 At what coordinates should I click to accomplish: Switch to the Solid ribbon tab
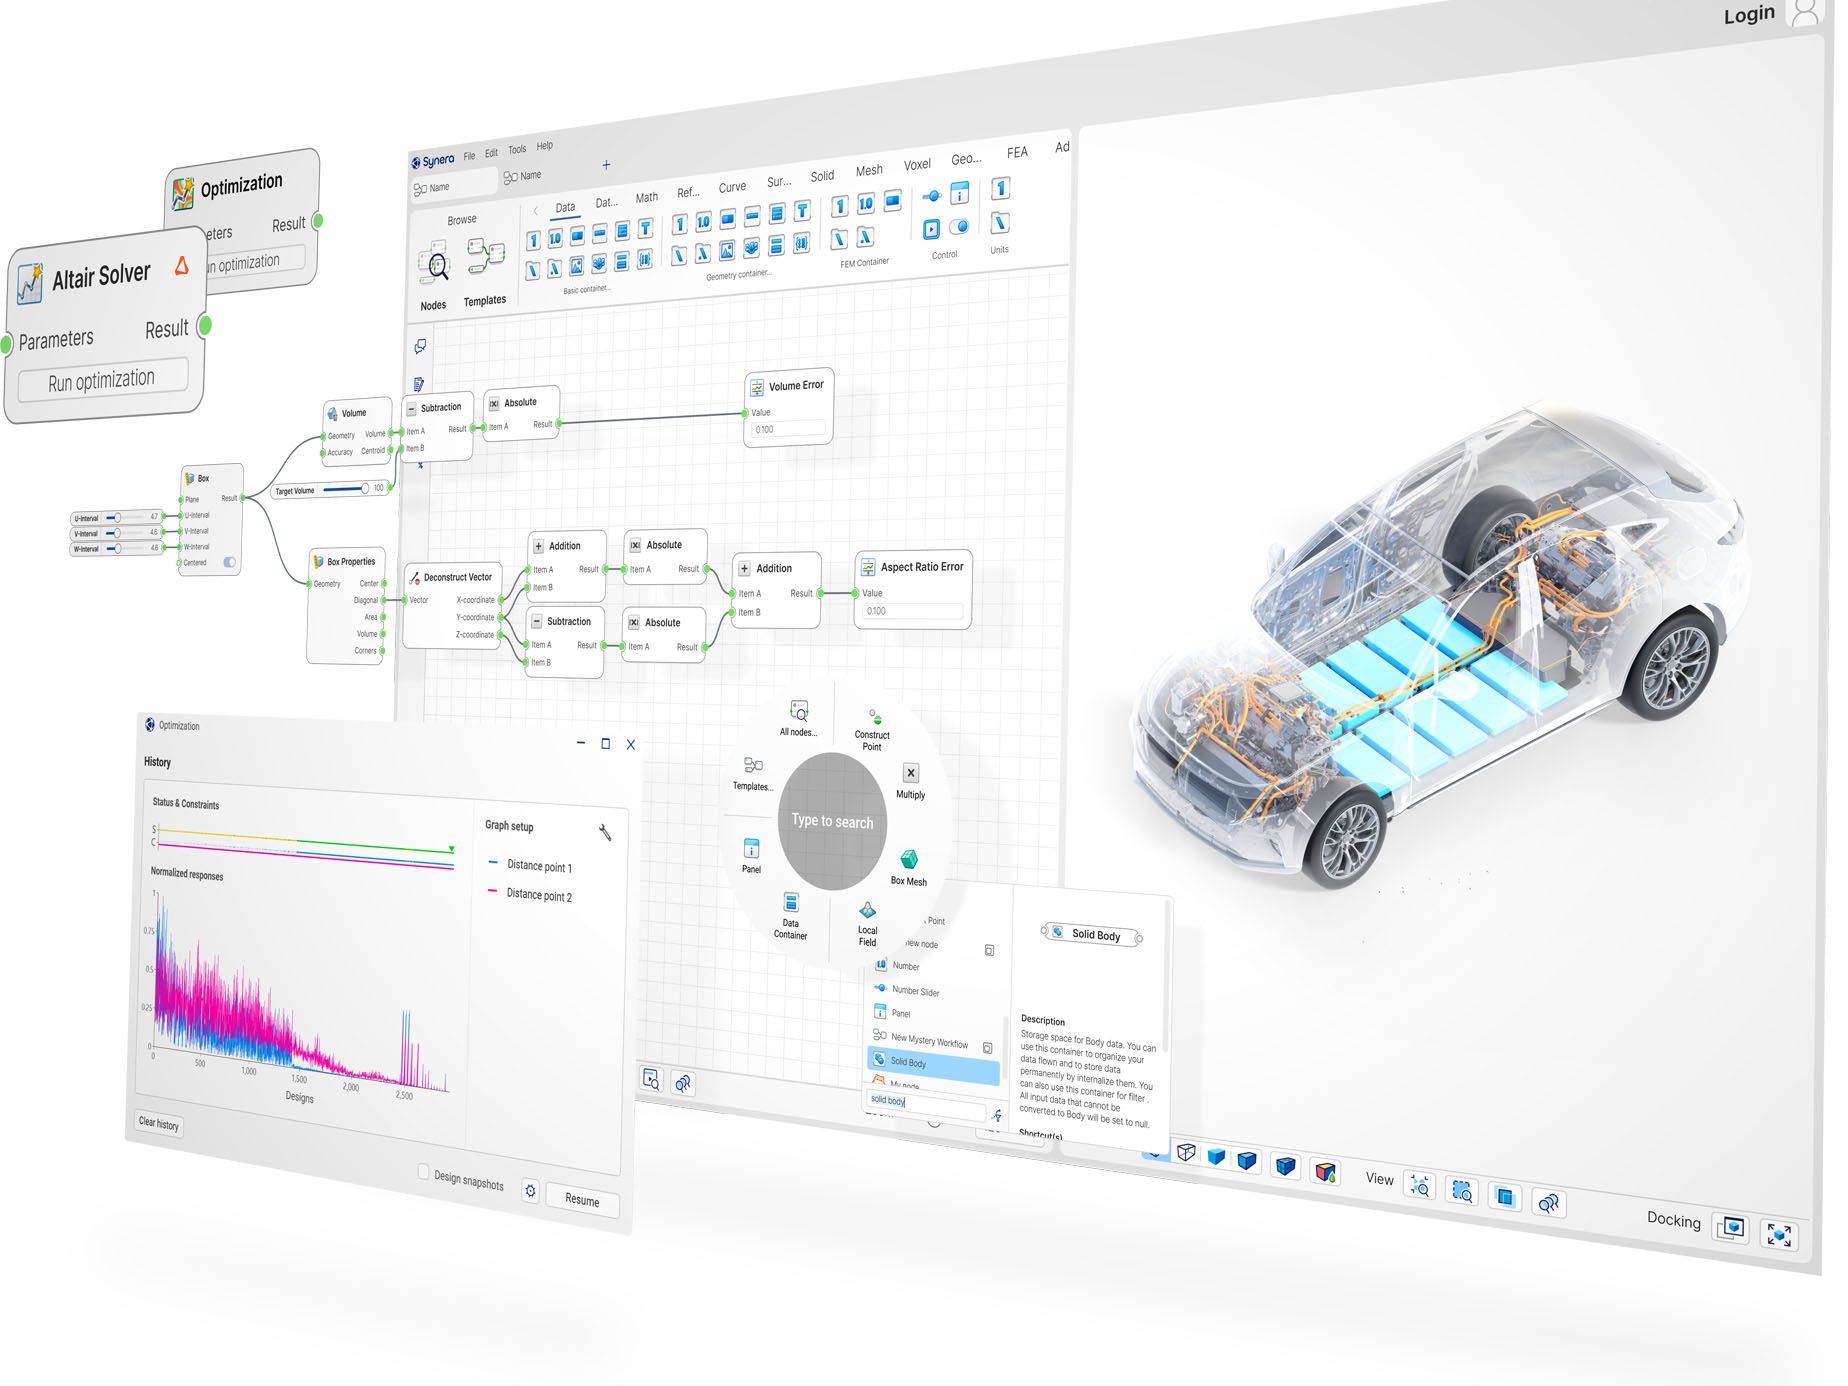coord(822,176)
